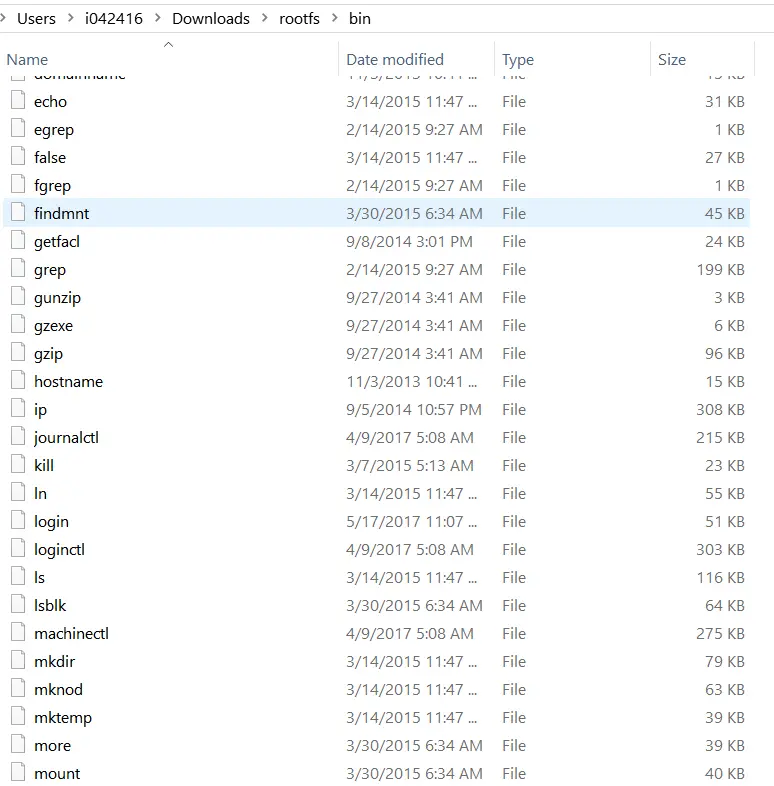Click the mkdir file icon
Screen dimensions: 774x786
click(18, 660)
